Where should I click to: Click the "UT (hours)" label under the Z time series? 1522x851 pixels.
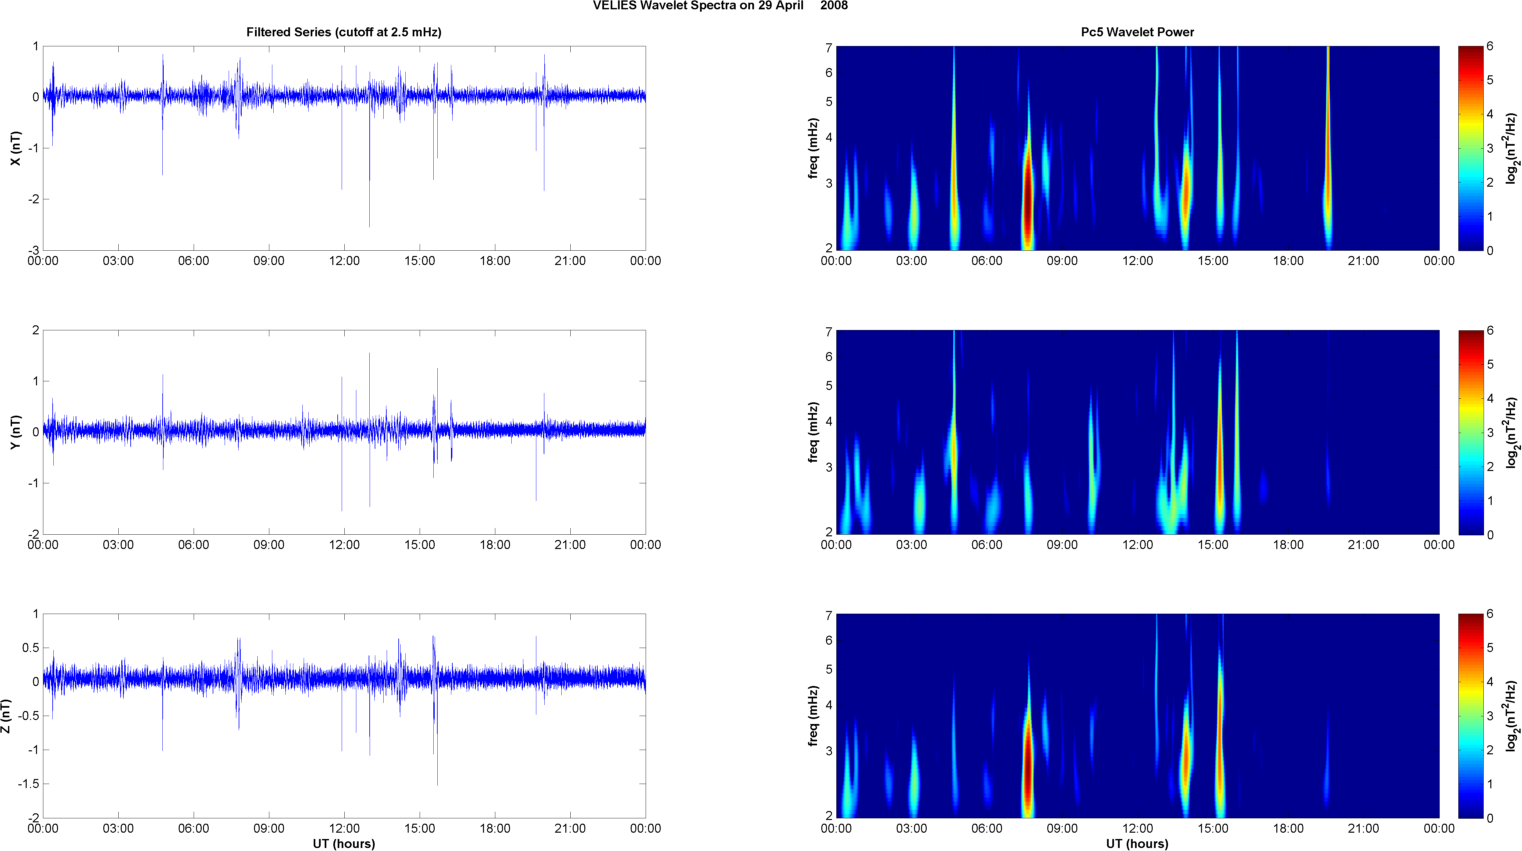(x=344, y=843)
